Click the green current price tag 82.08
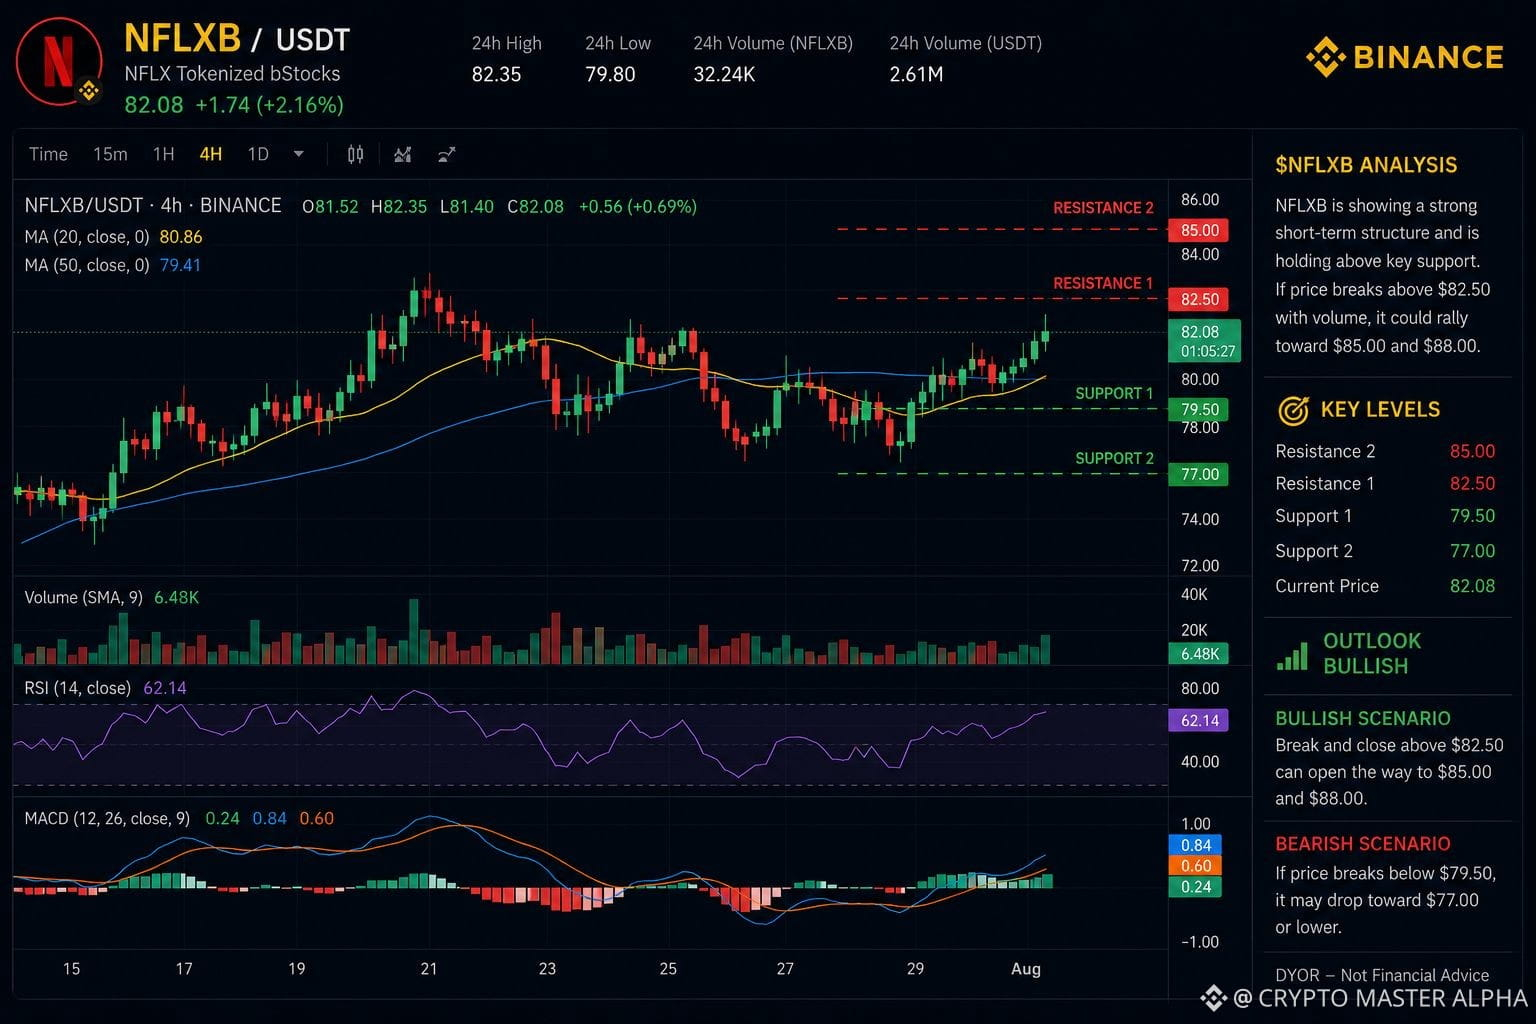Image resolution: width=1536 pixels, height=1024 pixels. [1204, 341]
